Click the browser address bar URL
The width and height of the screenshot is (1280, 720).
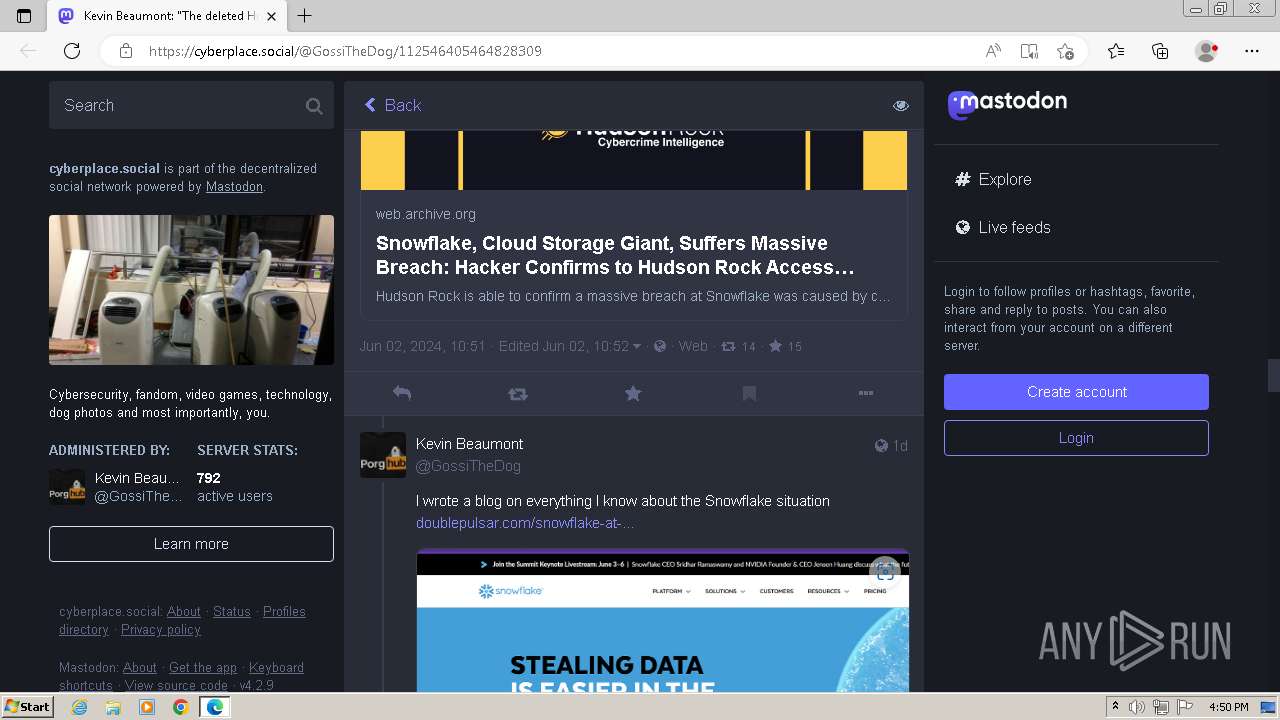tap(345, 51)
